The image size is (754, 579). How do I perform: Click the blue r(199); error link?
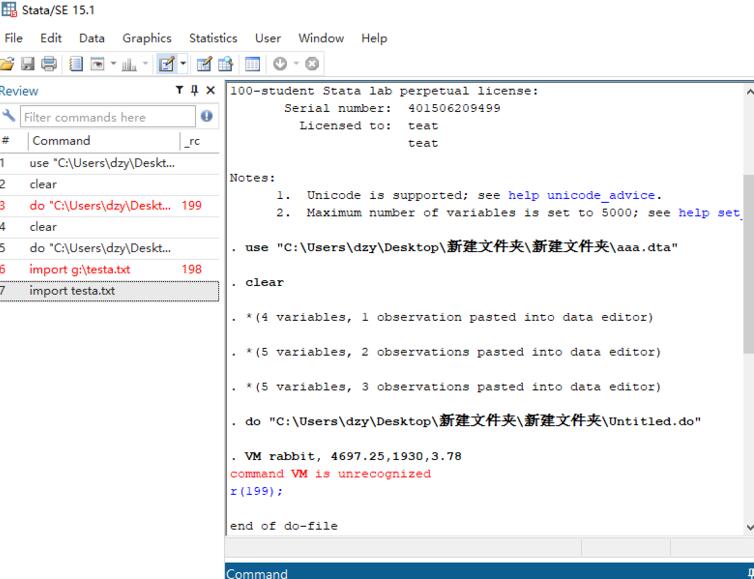pos(256,491)
